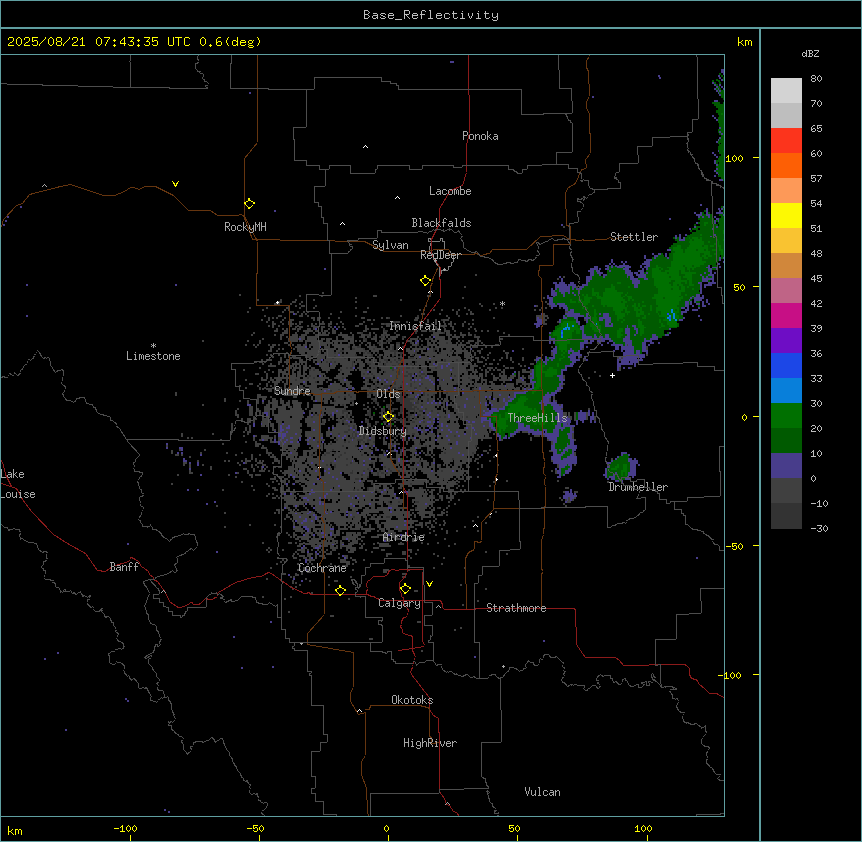Click the 65 value in the dBZ legend
The width and height of the screenshot is (862, 842).
coord(816,128)
